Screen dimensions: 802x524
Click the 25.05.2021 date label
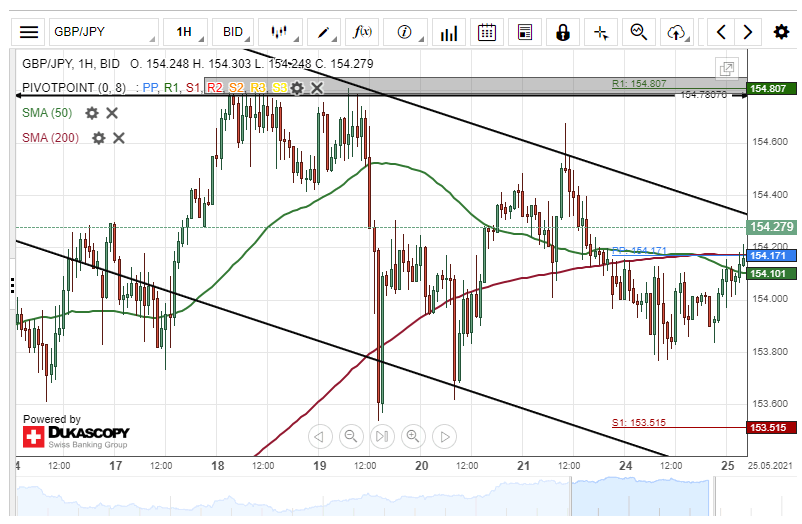pyautogui.click(x=770, y=466)
